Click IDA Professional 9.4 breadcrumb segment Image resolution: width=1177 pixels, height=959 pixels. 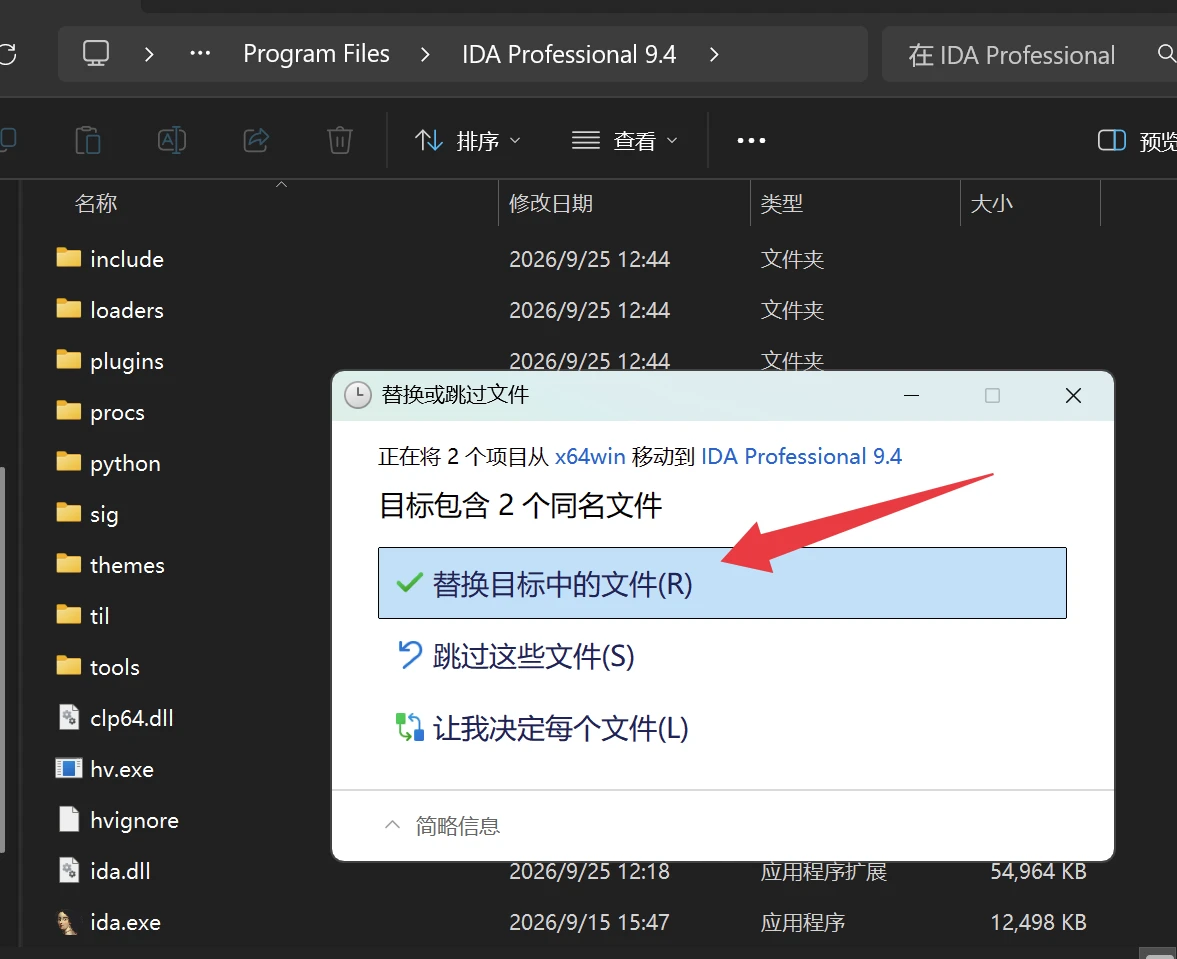coord(569,54)
